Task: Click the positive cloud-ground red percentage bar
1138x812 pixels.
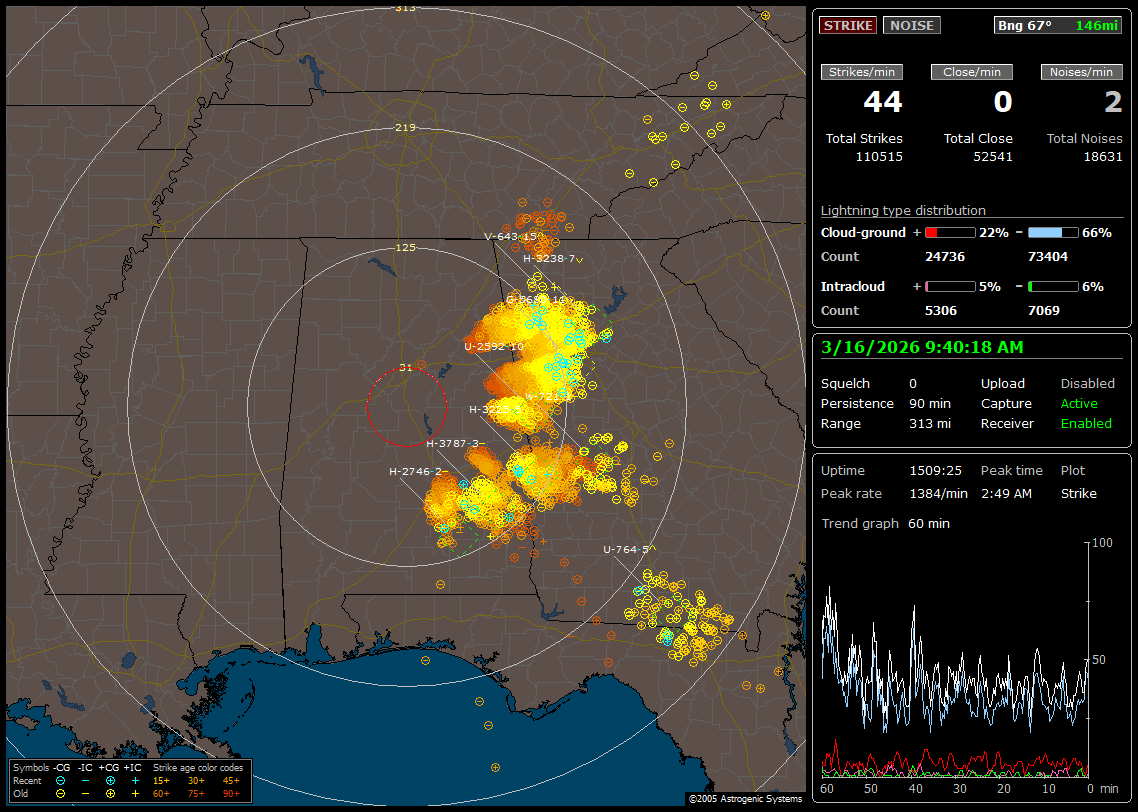Action: point(949,232)
